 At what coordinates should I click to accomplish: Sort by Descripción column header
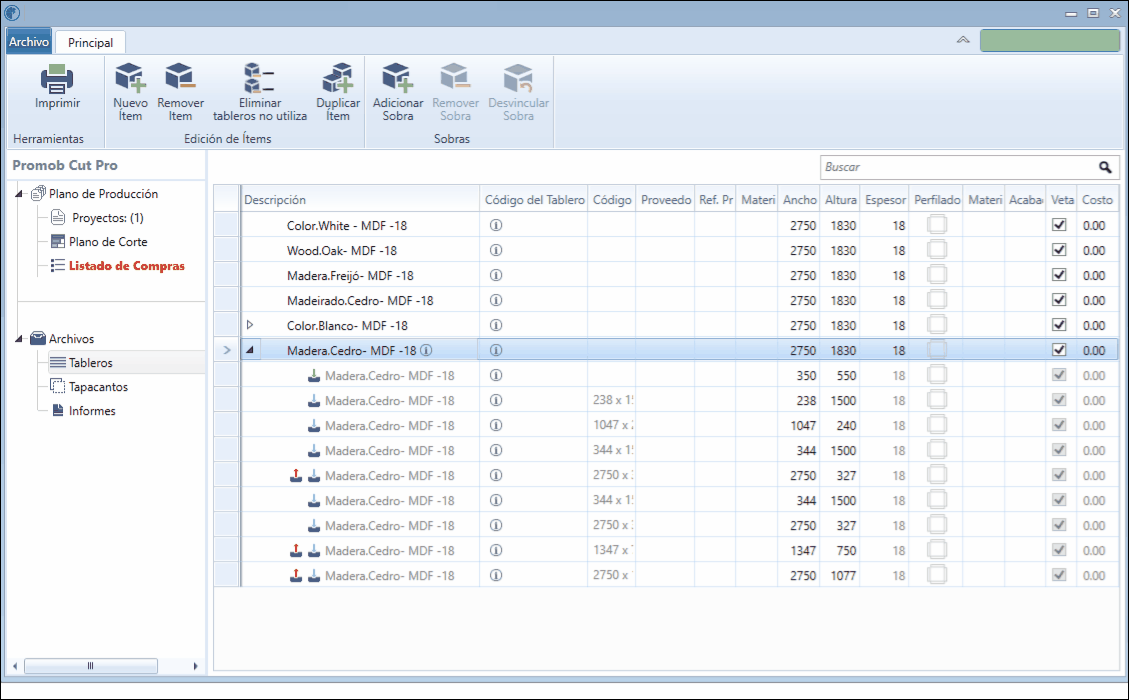(x=360, y=199)
